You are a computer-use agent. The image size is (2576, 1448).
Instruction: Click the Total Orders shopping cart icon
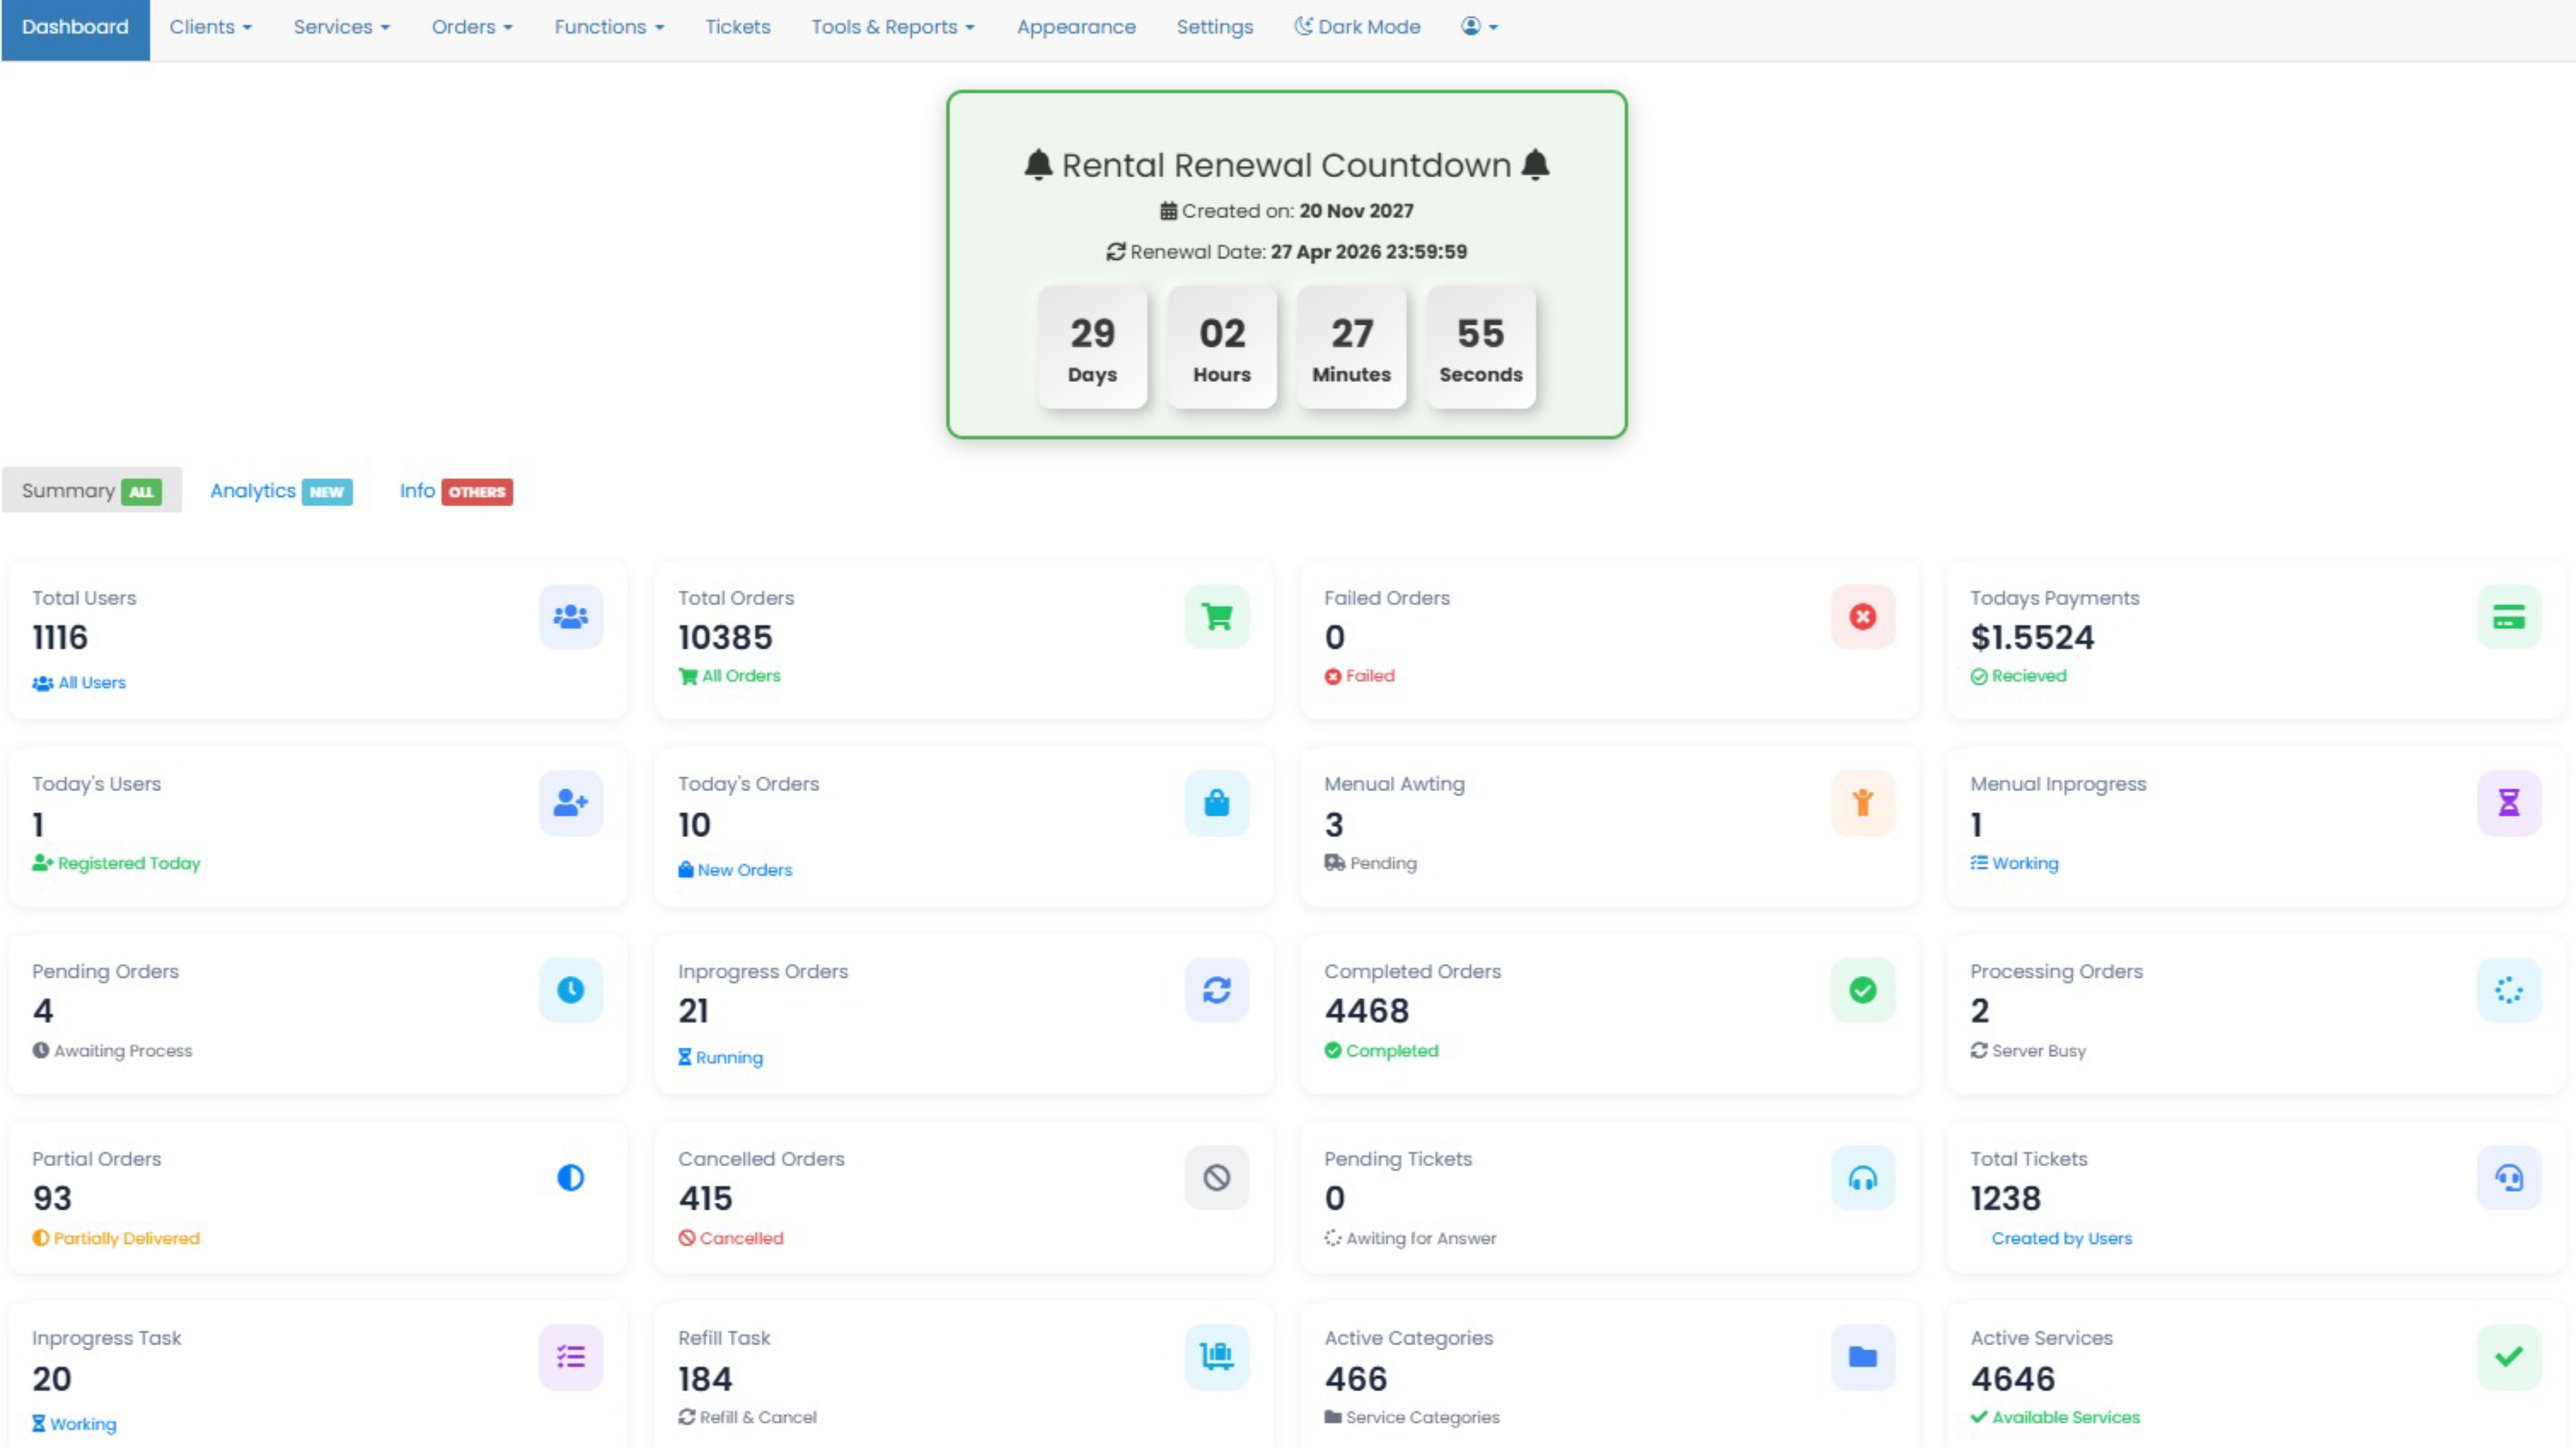point(1216,617)
